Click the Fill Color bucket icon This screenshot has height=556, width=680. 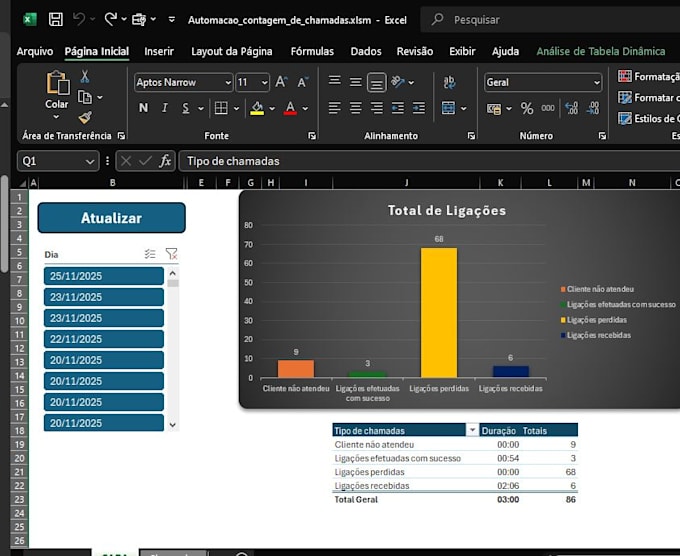(257, 108)
